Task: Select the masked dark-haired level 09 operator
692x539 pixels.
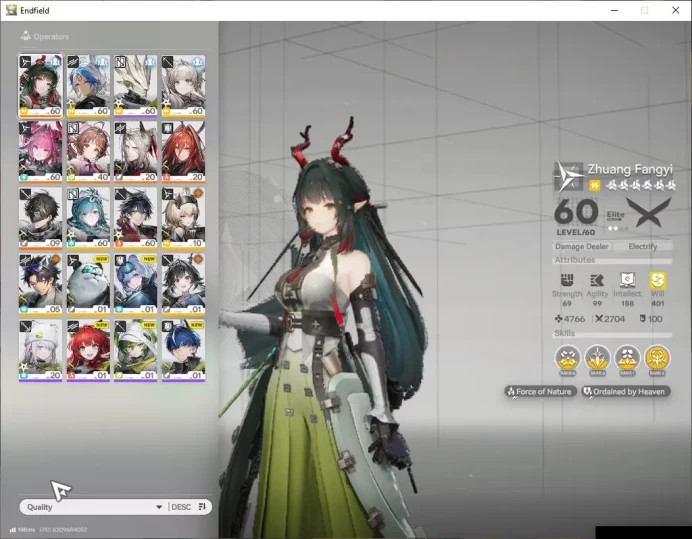Action: click(40, 218)
